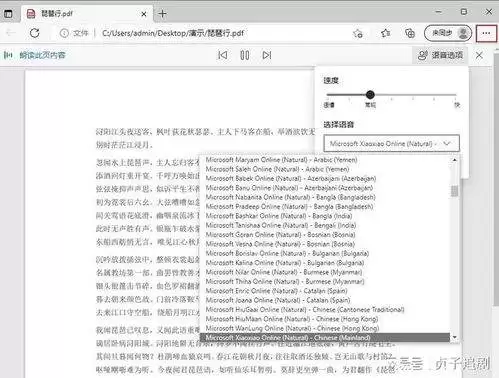This screenshot has height=378, width=499.
Task: Open a new browser tab
Action: point(162,14)
